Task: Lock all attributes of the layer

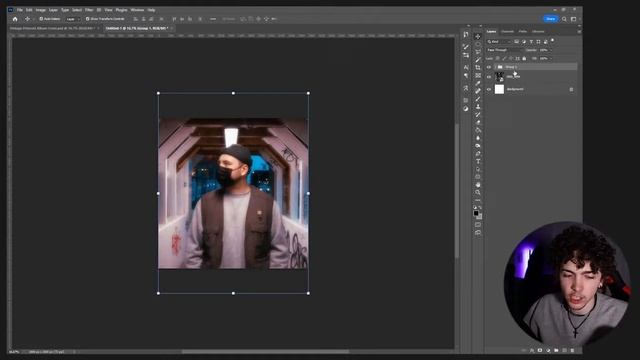Action: [524, 58]
